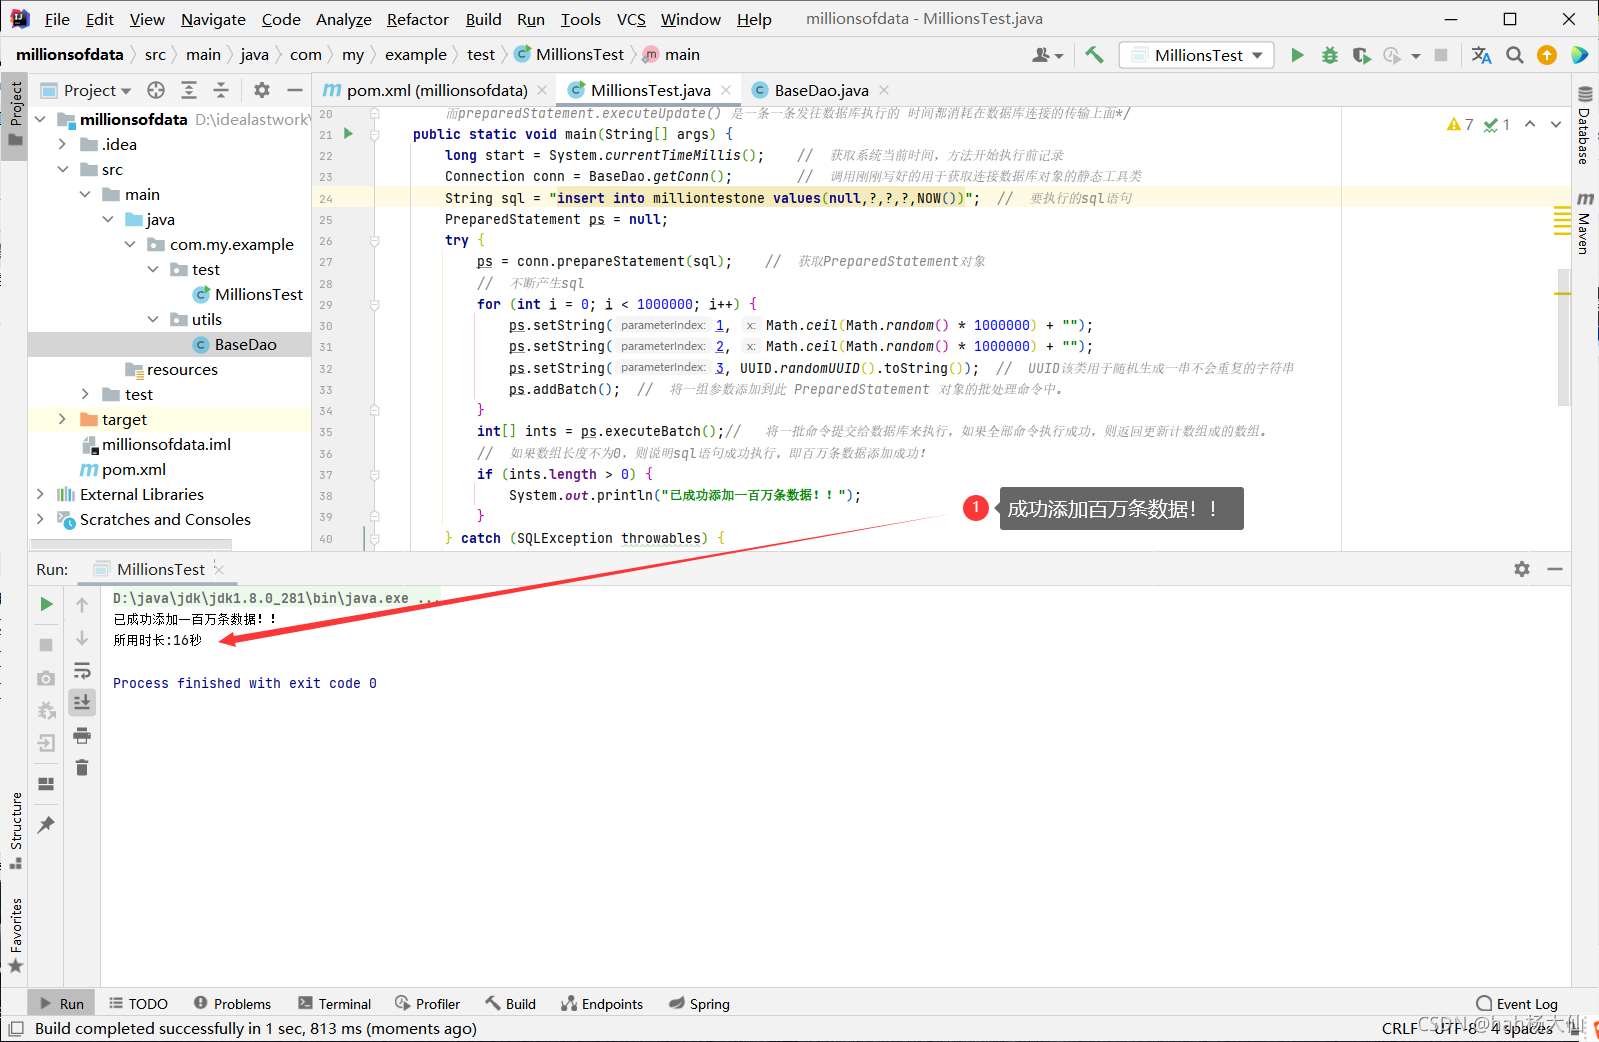
Task: Open the Terminal tool window
Action: (x=335, y=1004)
